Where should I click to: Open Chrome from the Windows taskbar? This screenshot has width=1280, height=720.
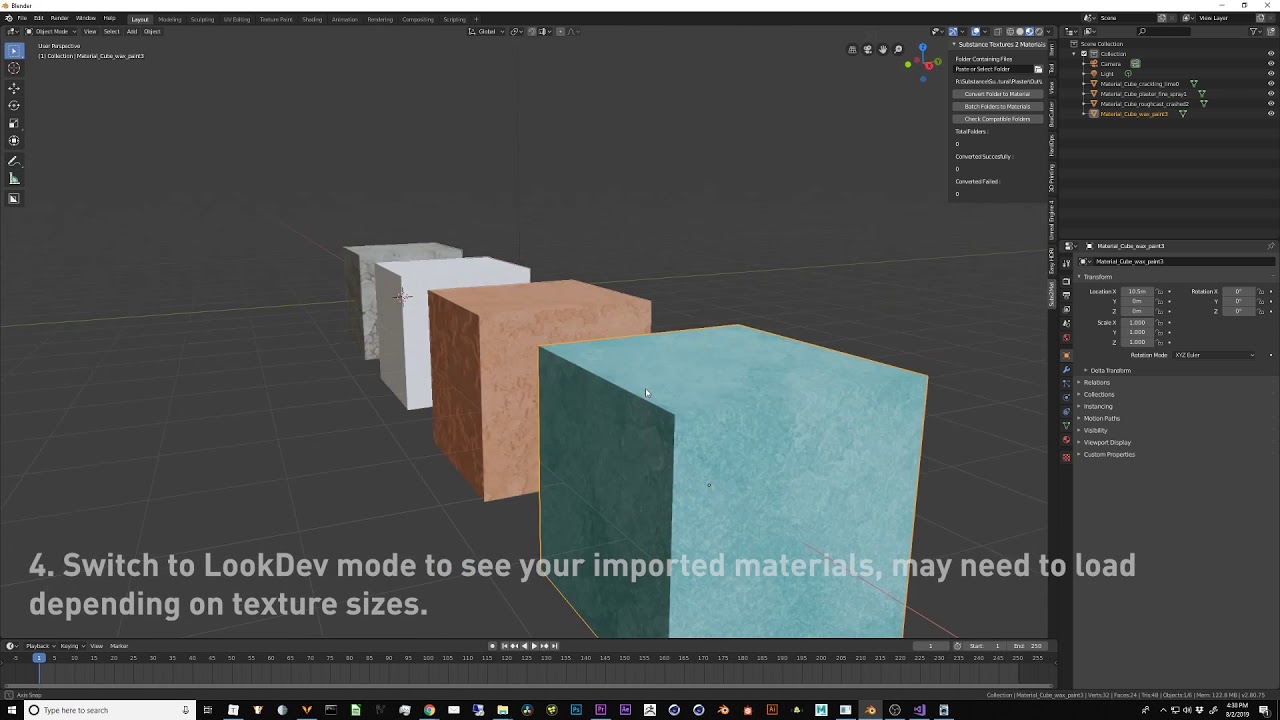point(429,710)
